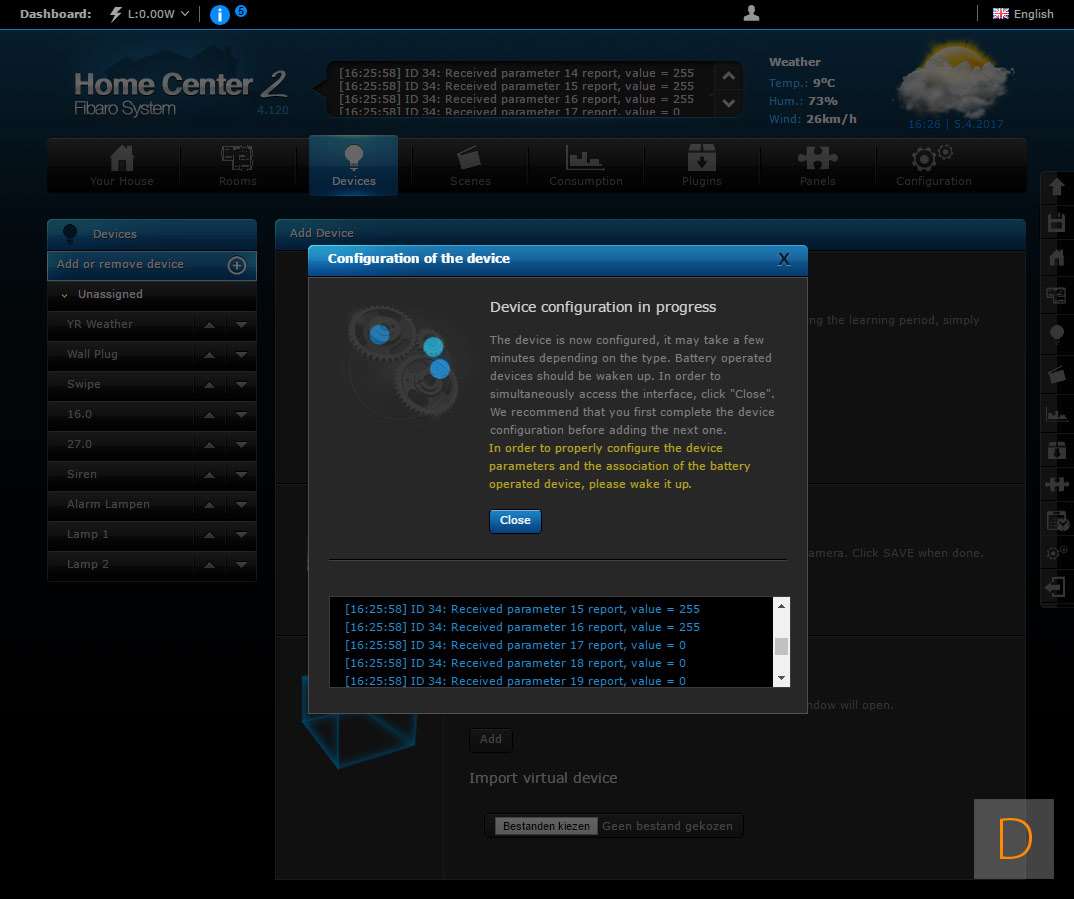
Task: Click dialog log scrollbar up arrow
Action: pyautogui.click(x=781, y=606)
